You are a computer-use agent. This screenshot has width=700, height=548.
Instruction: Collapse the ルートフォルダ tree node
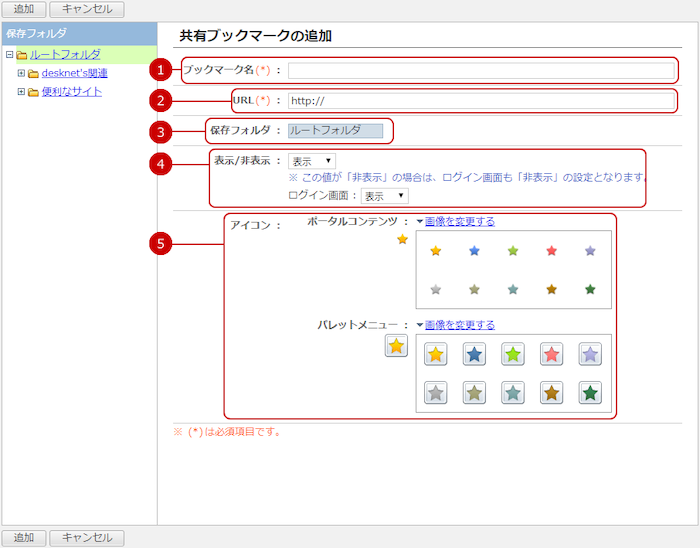tap(9, 55)
